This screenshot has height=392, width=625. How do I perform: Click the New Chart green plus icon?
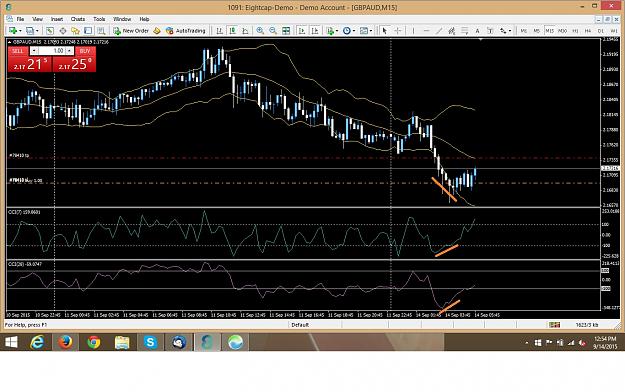(x=13, y=31)
